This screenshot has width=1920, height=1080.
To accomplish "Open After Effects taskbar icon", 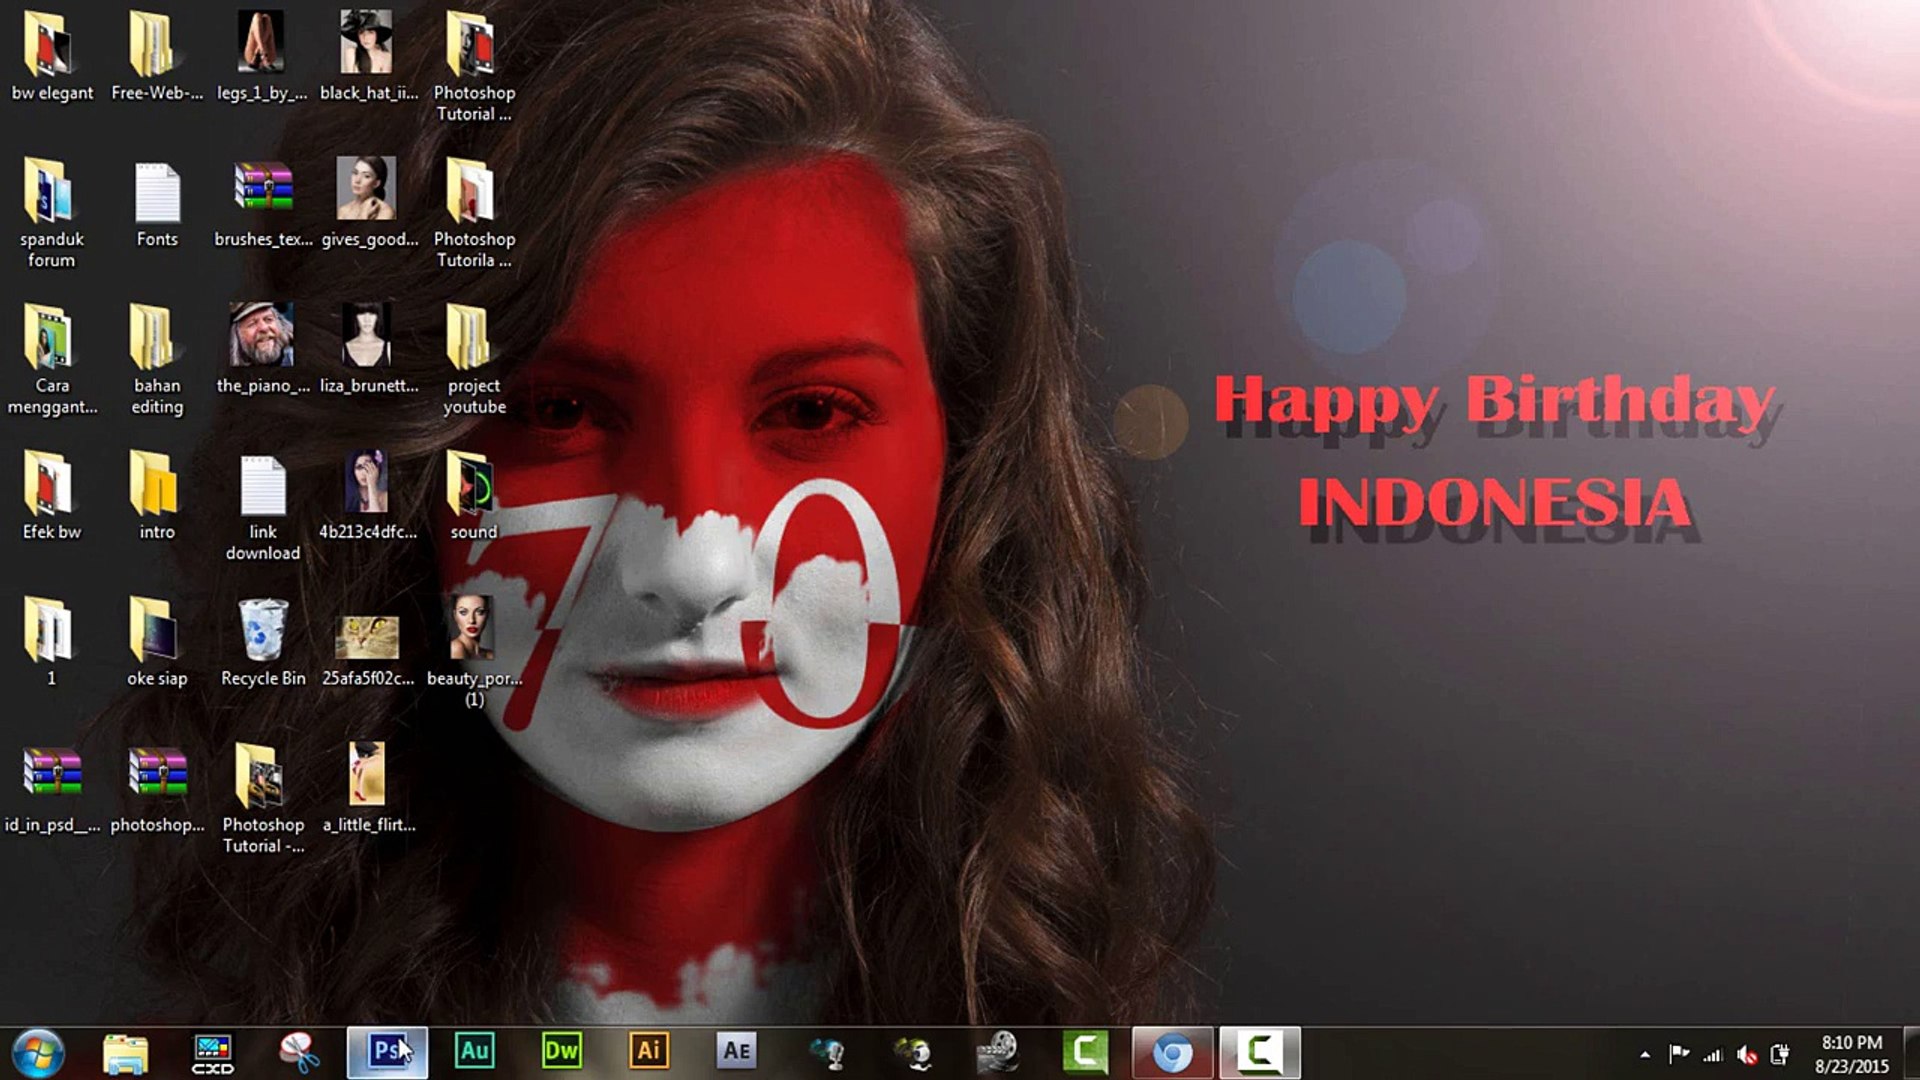I will pyautogui.click(x=736, y=1052).
